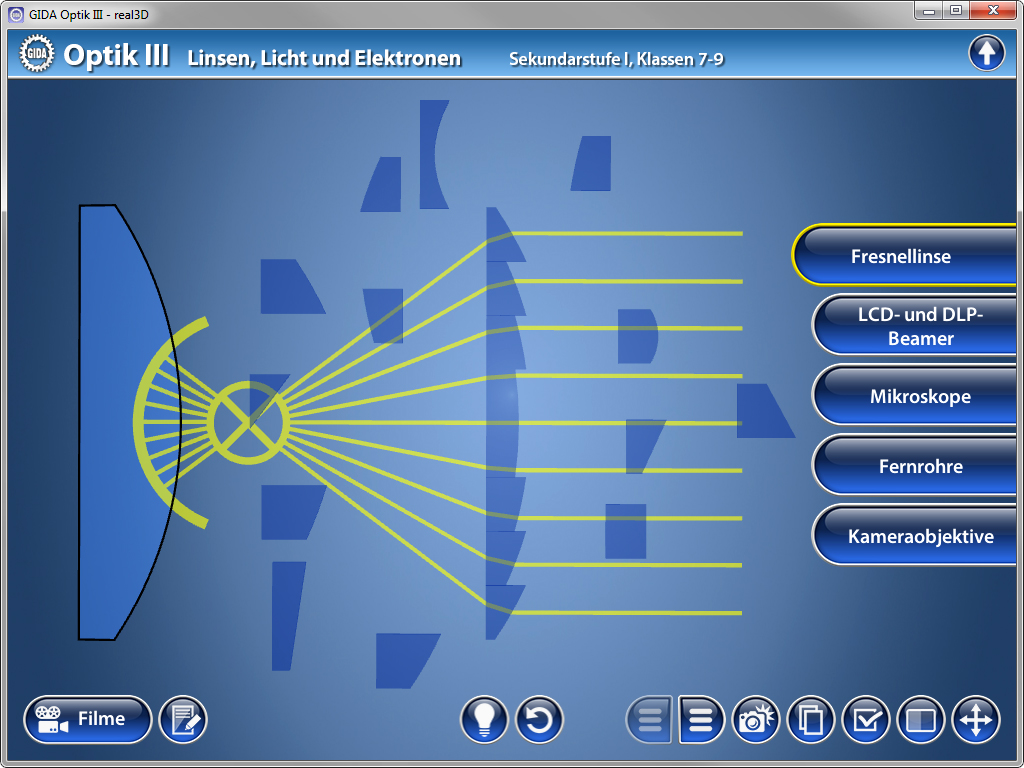This screenshot has height=768, width=1024.
Task: Toggle the split-screen panel view icon
Action: pos(920,719)
